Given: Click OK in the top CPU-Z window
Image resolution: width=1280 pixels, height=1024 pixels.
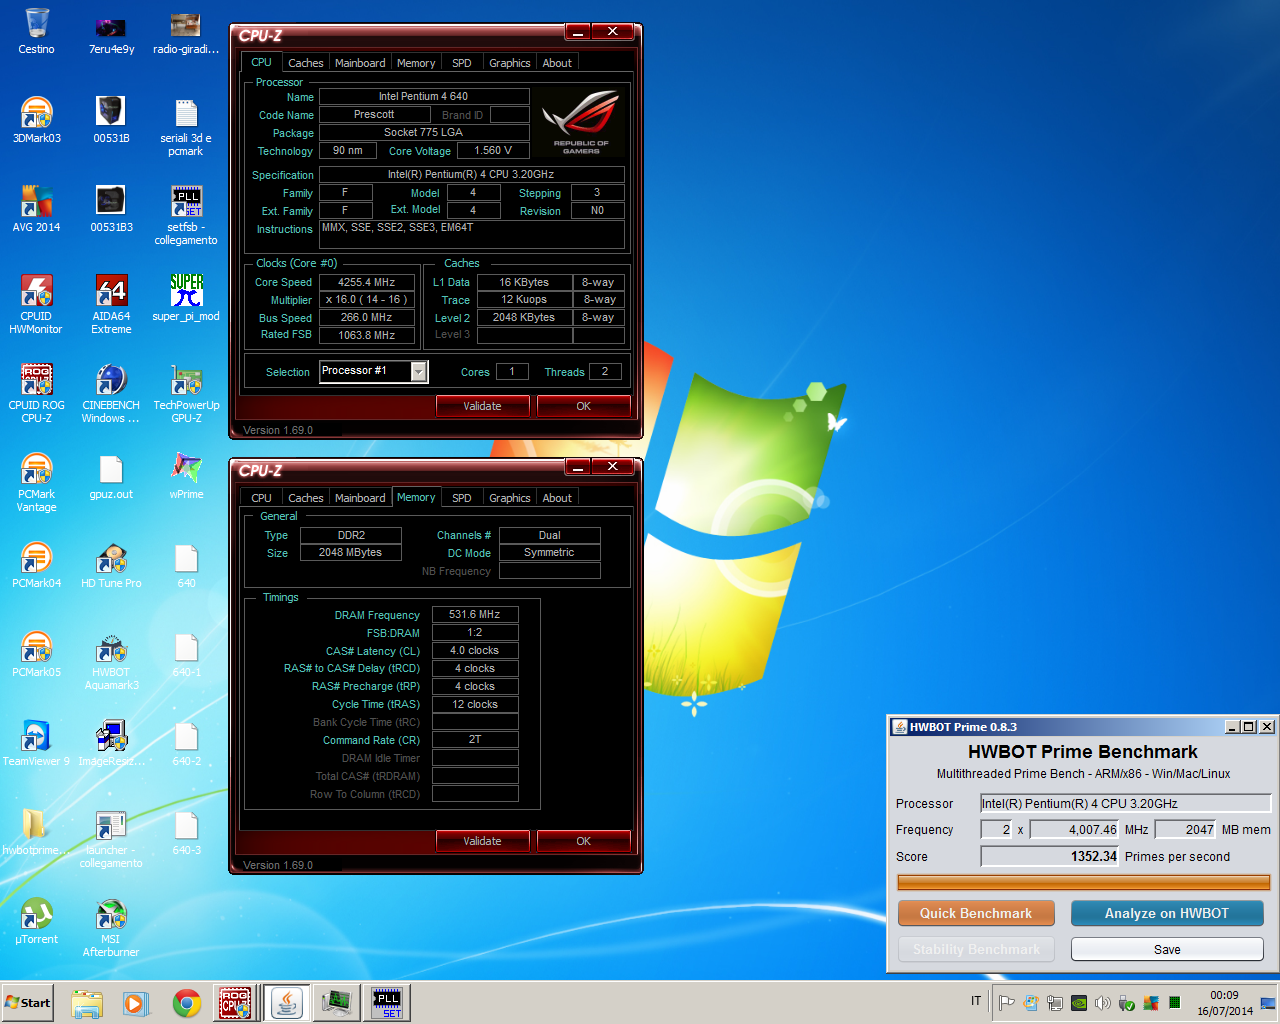Looking at the screenshot, I should click(584, 406).
